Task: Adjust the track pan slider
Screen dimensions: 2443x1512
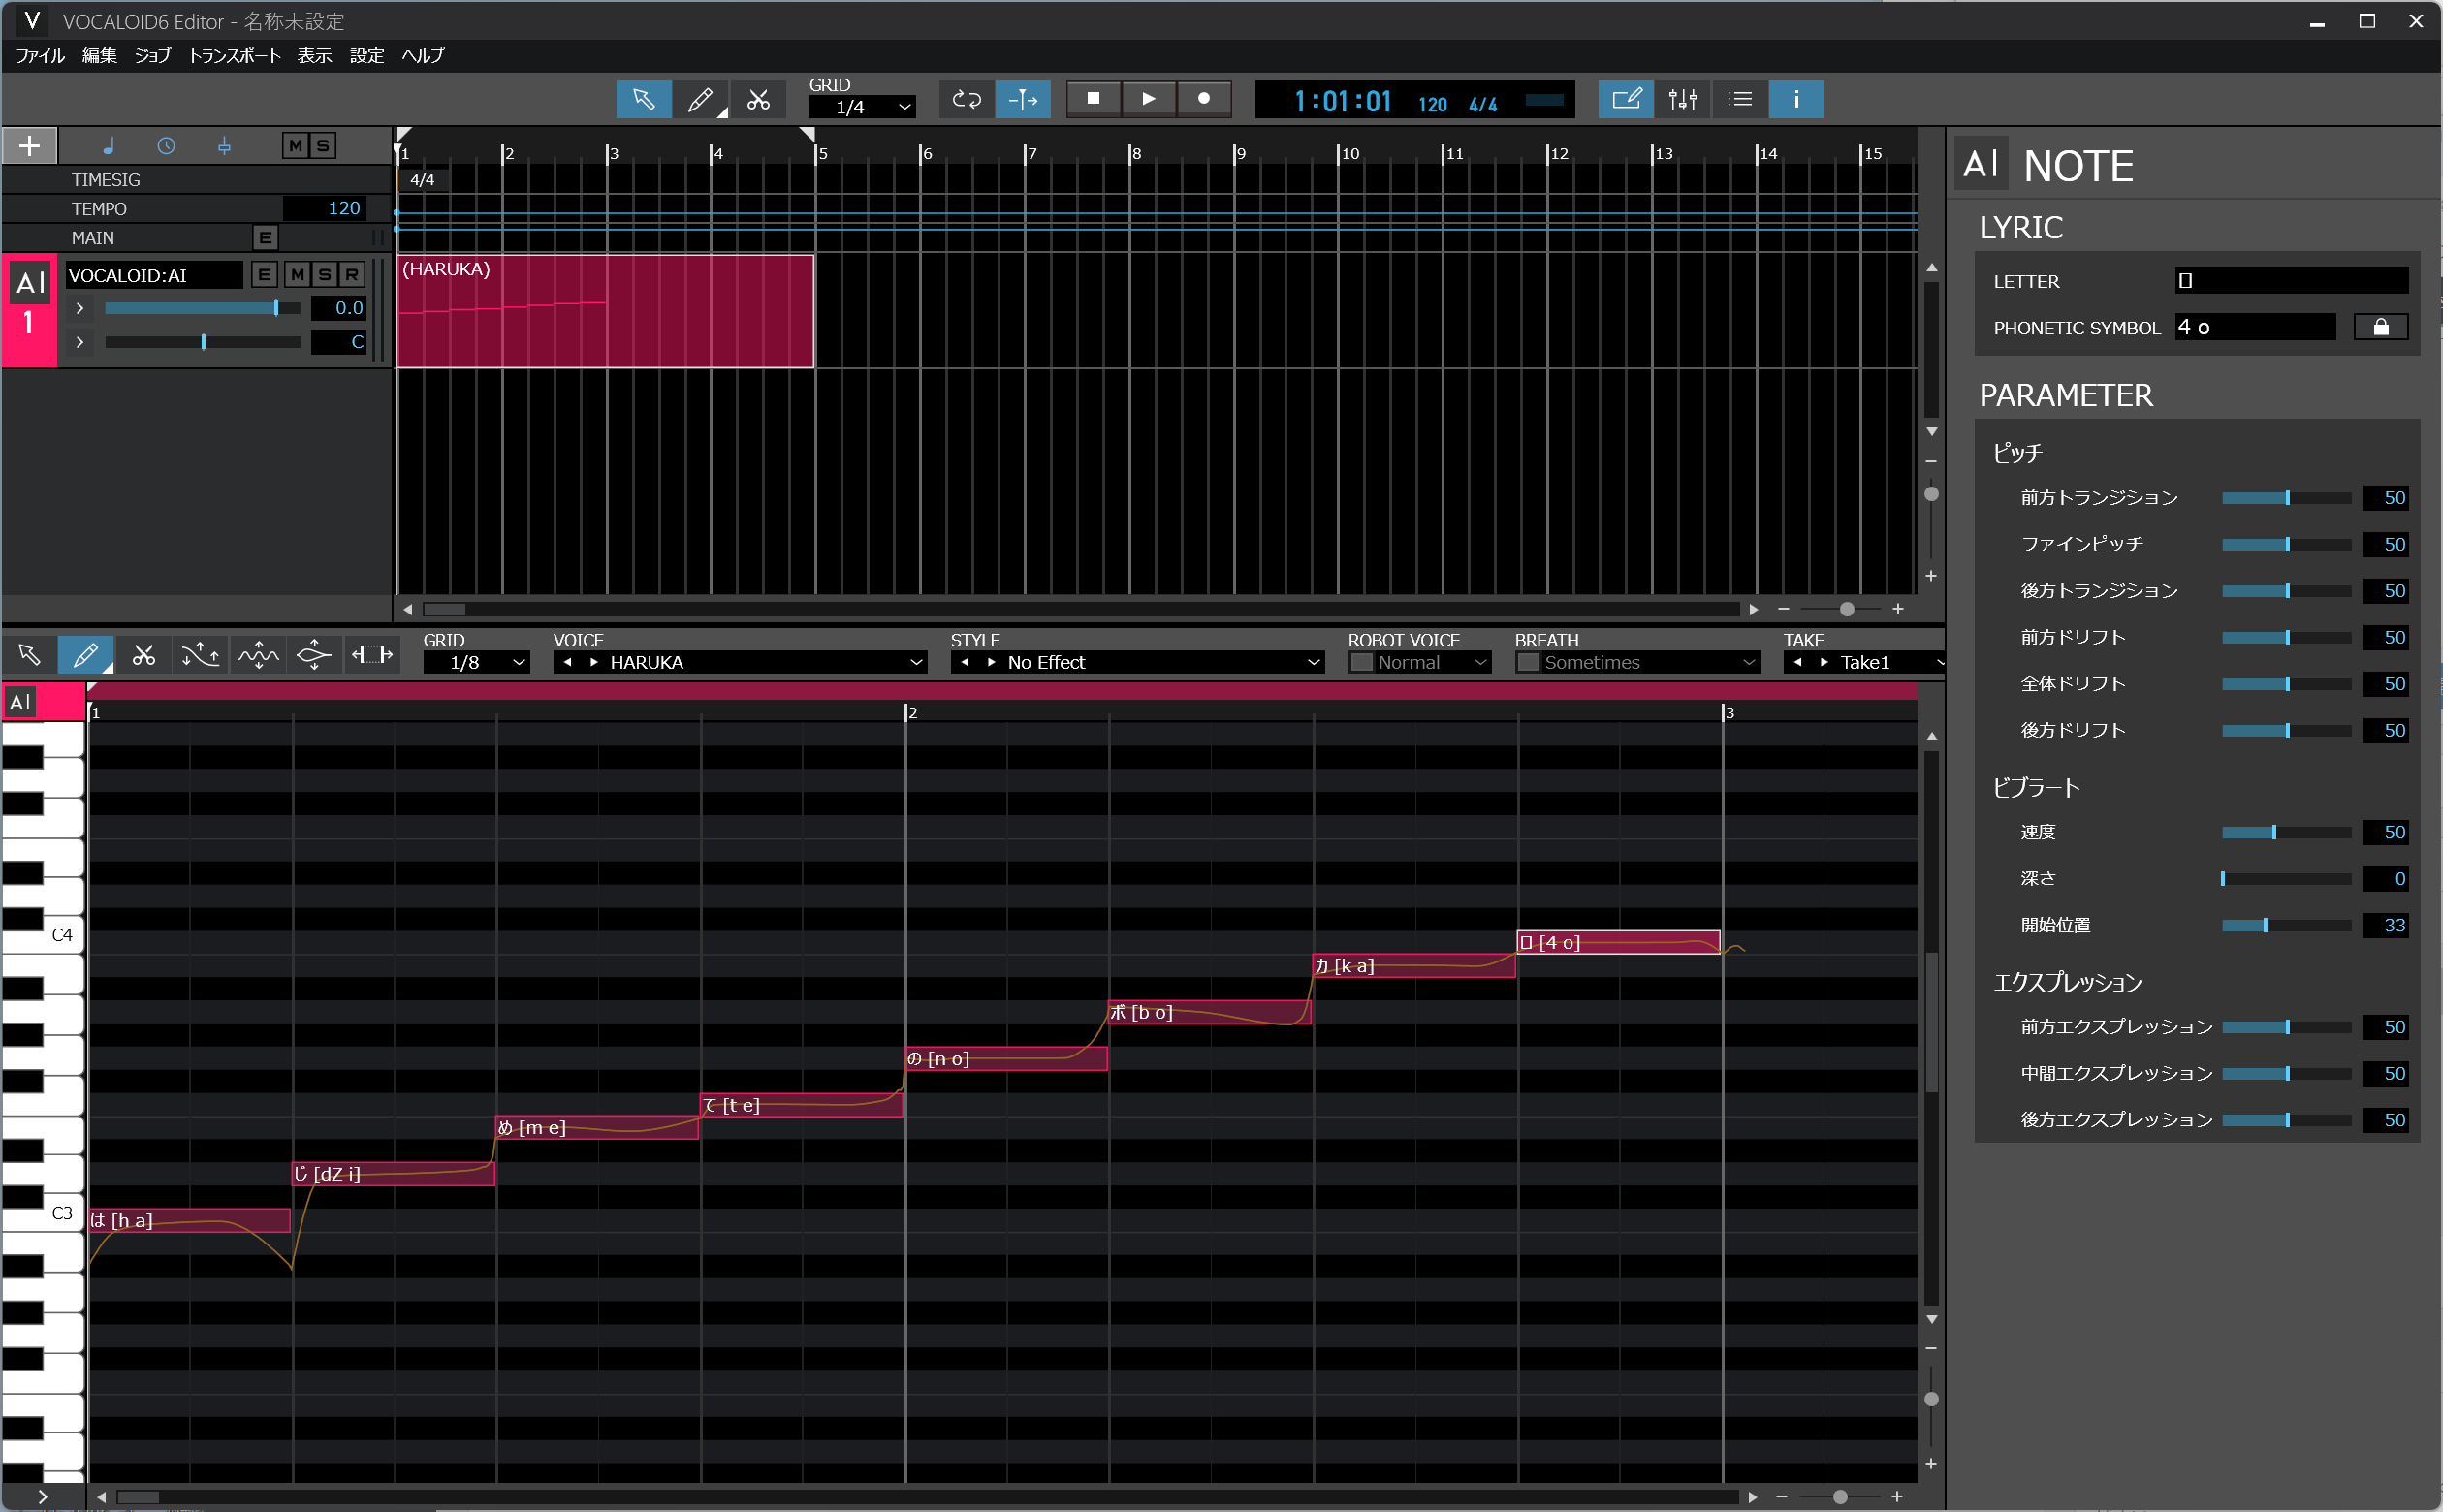Action: point(202,342)
